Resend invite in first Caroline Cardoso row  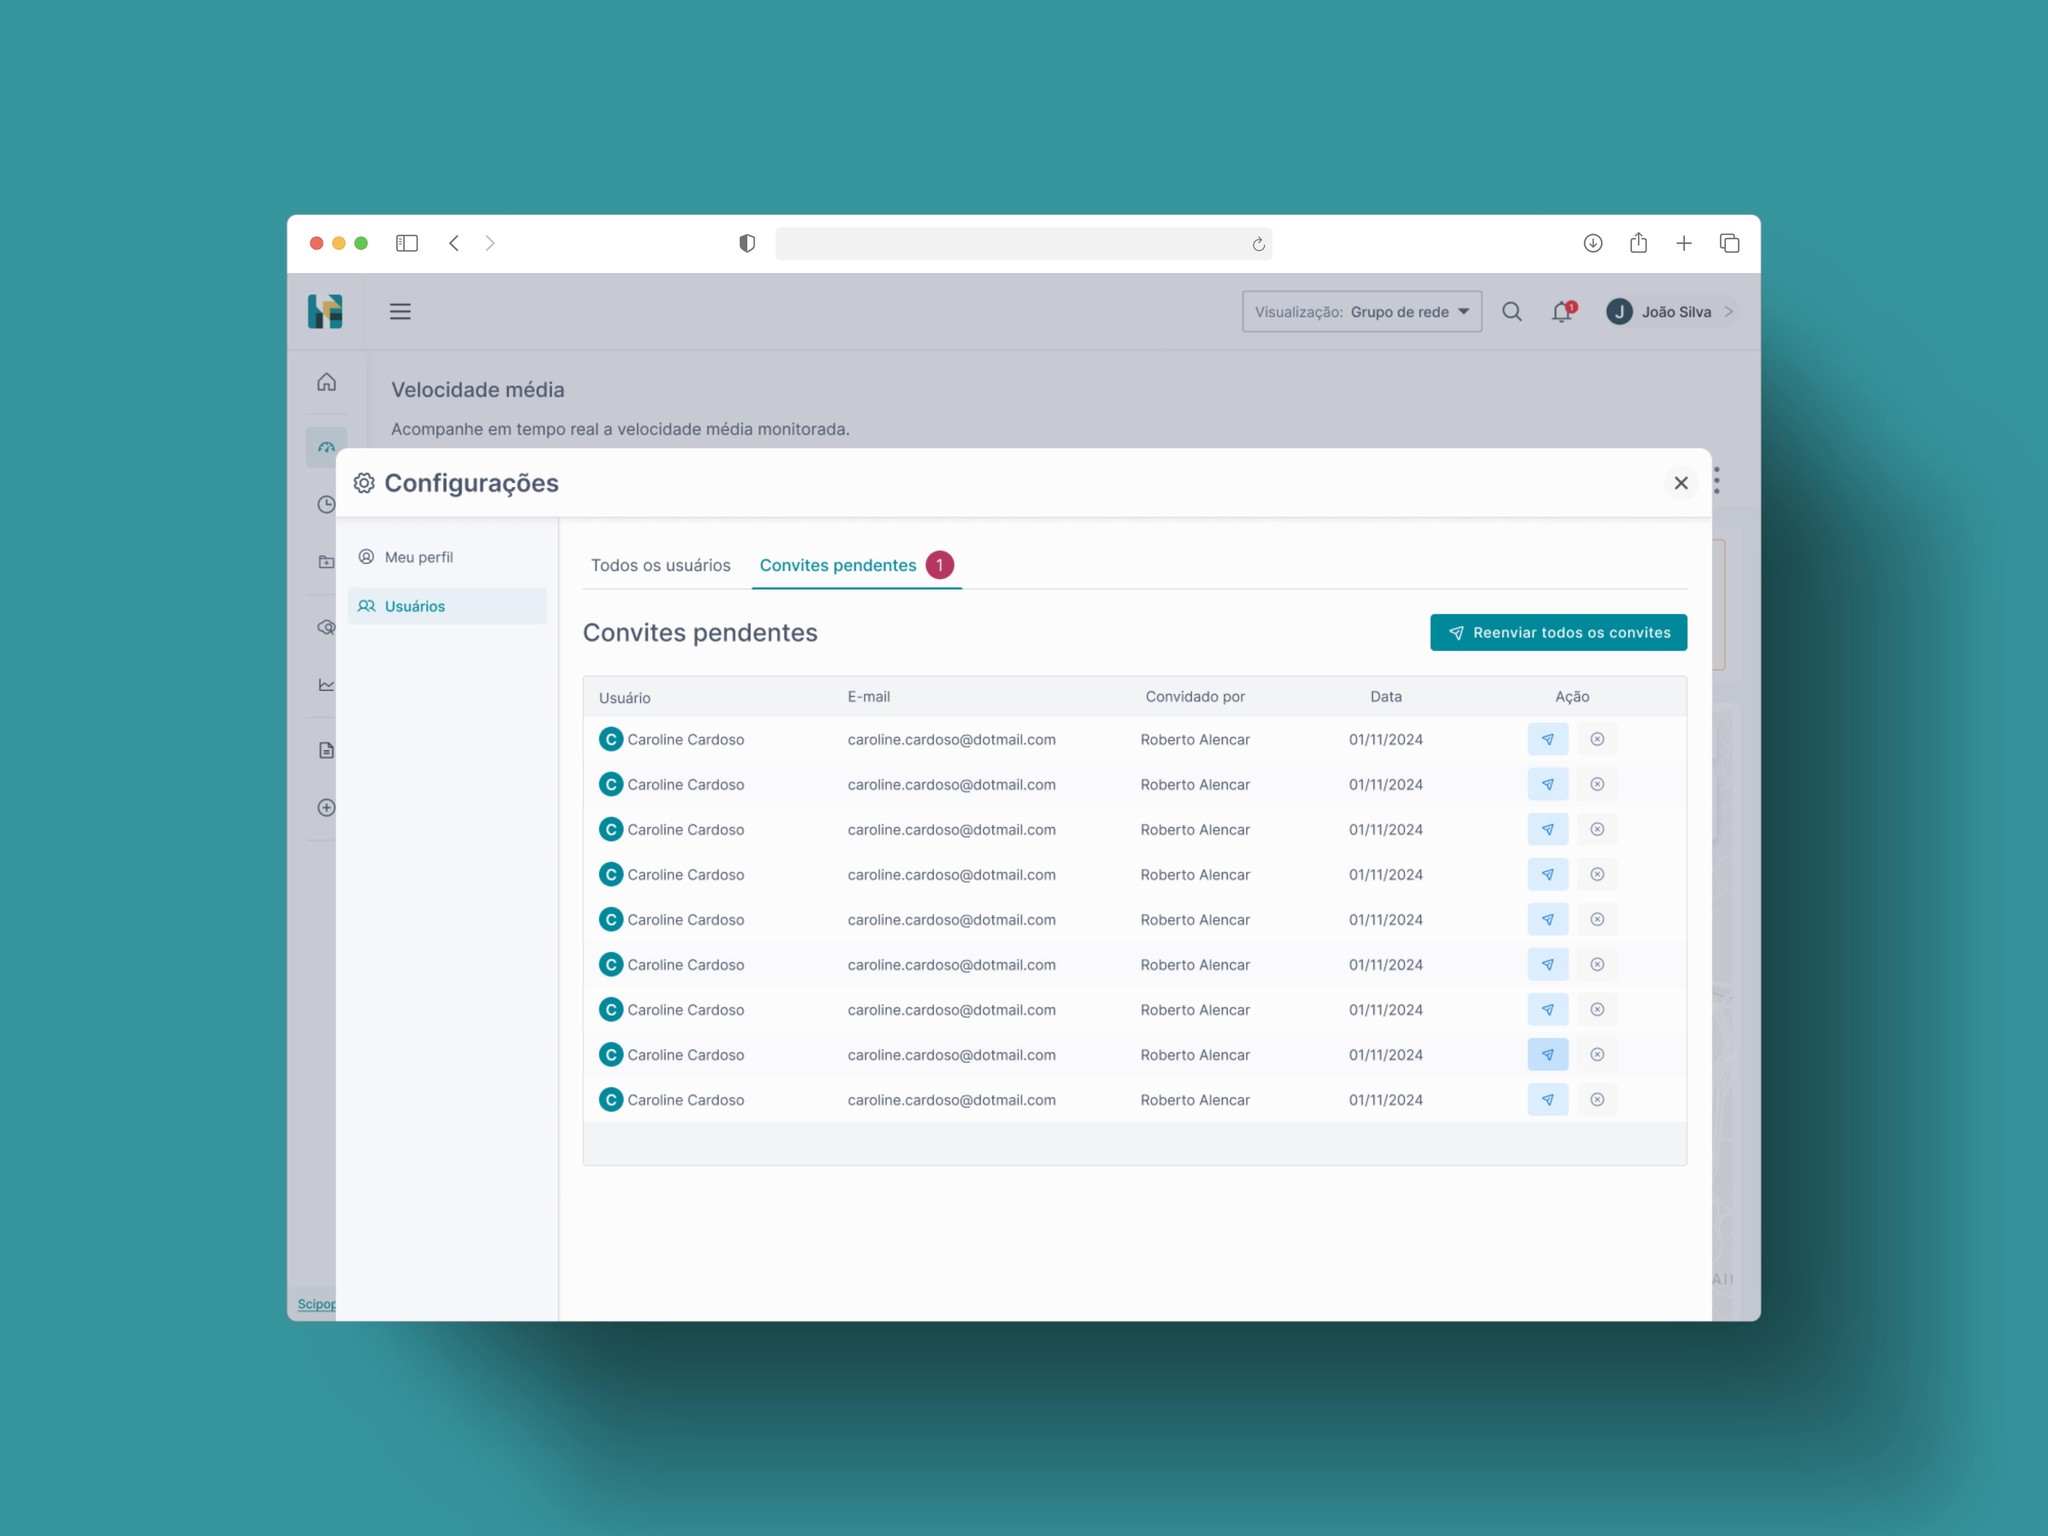[x=1547, y=739]
